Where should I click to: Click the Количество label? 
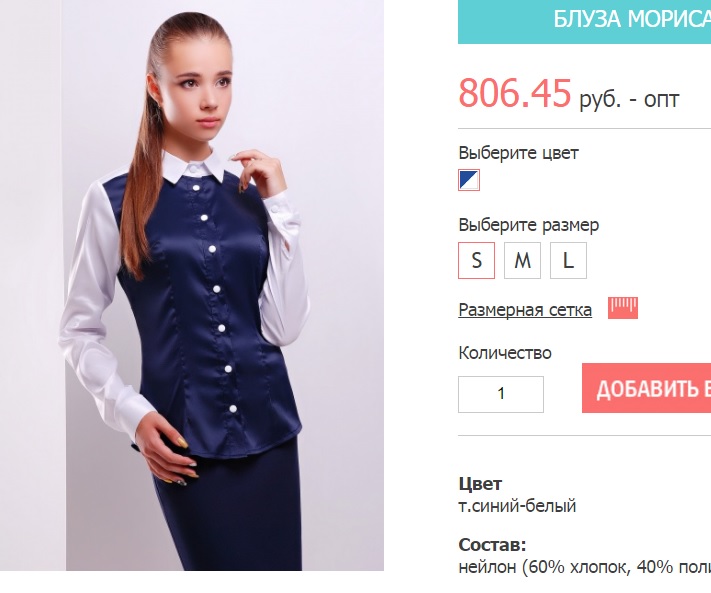click(x=505, y=353)
